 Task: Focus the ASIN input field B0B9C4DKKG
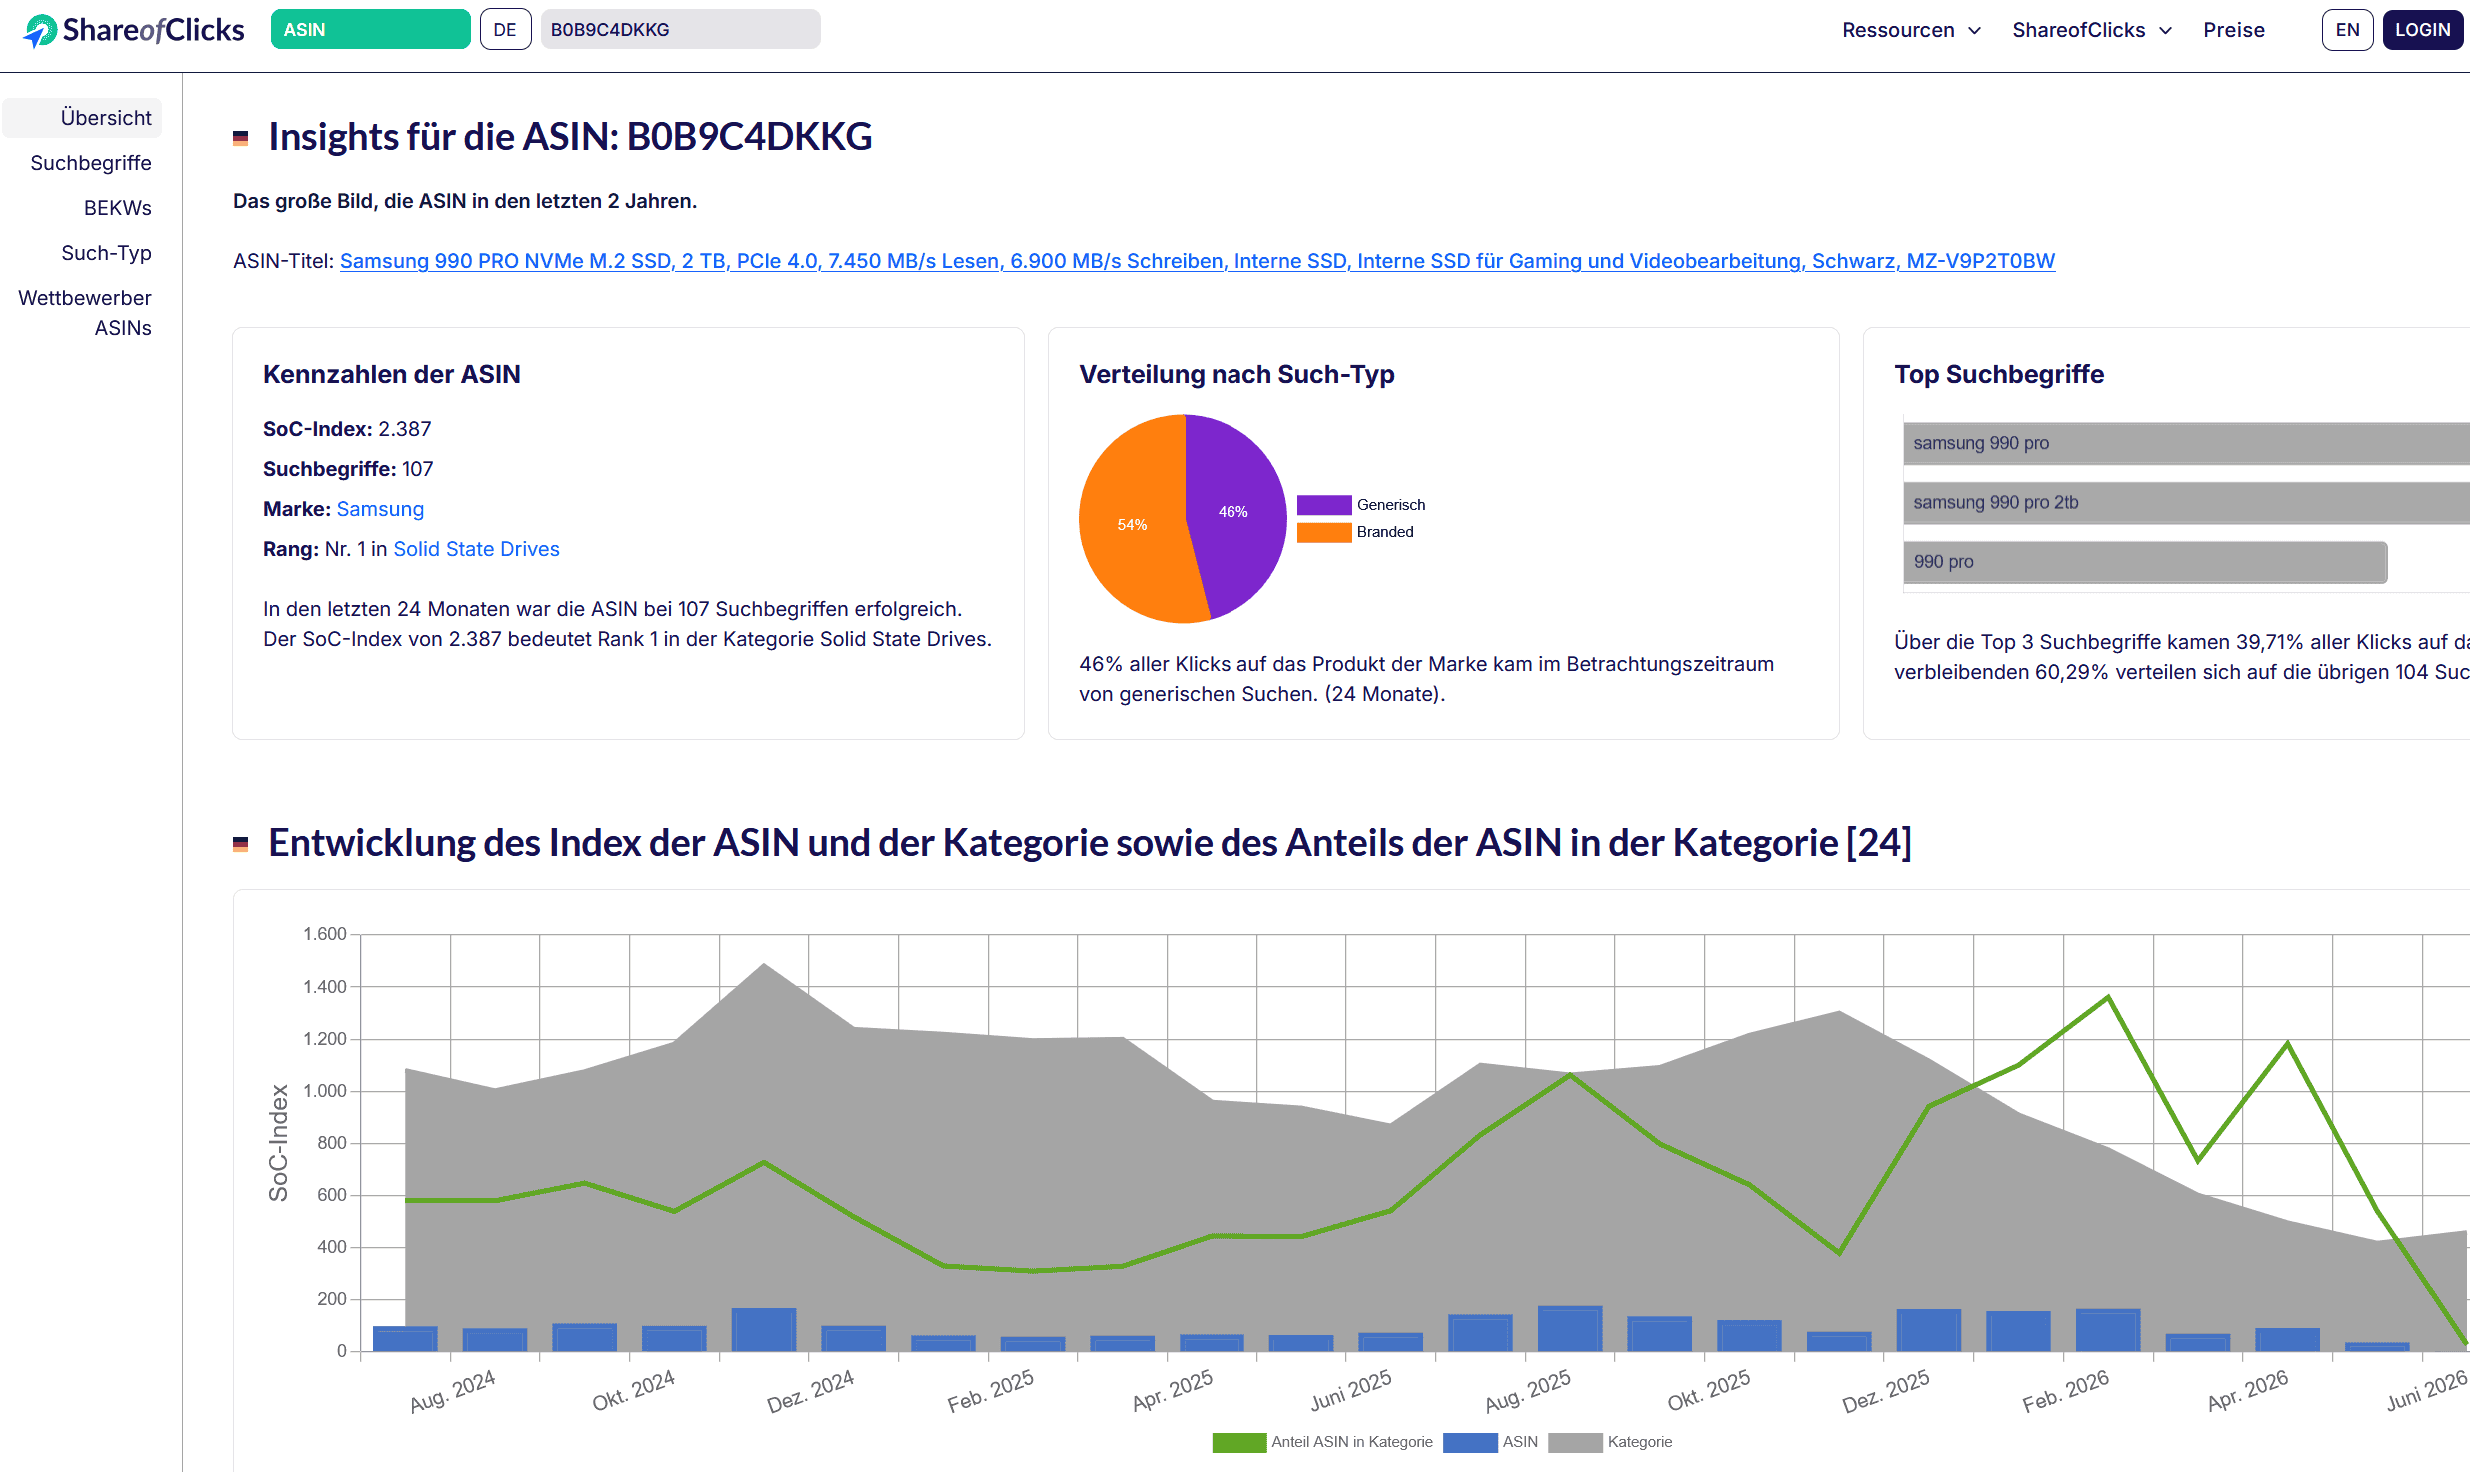click(x=680, y=30)
